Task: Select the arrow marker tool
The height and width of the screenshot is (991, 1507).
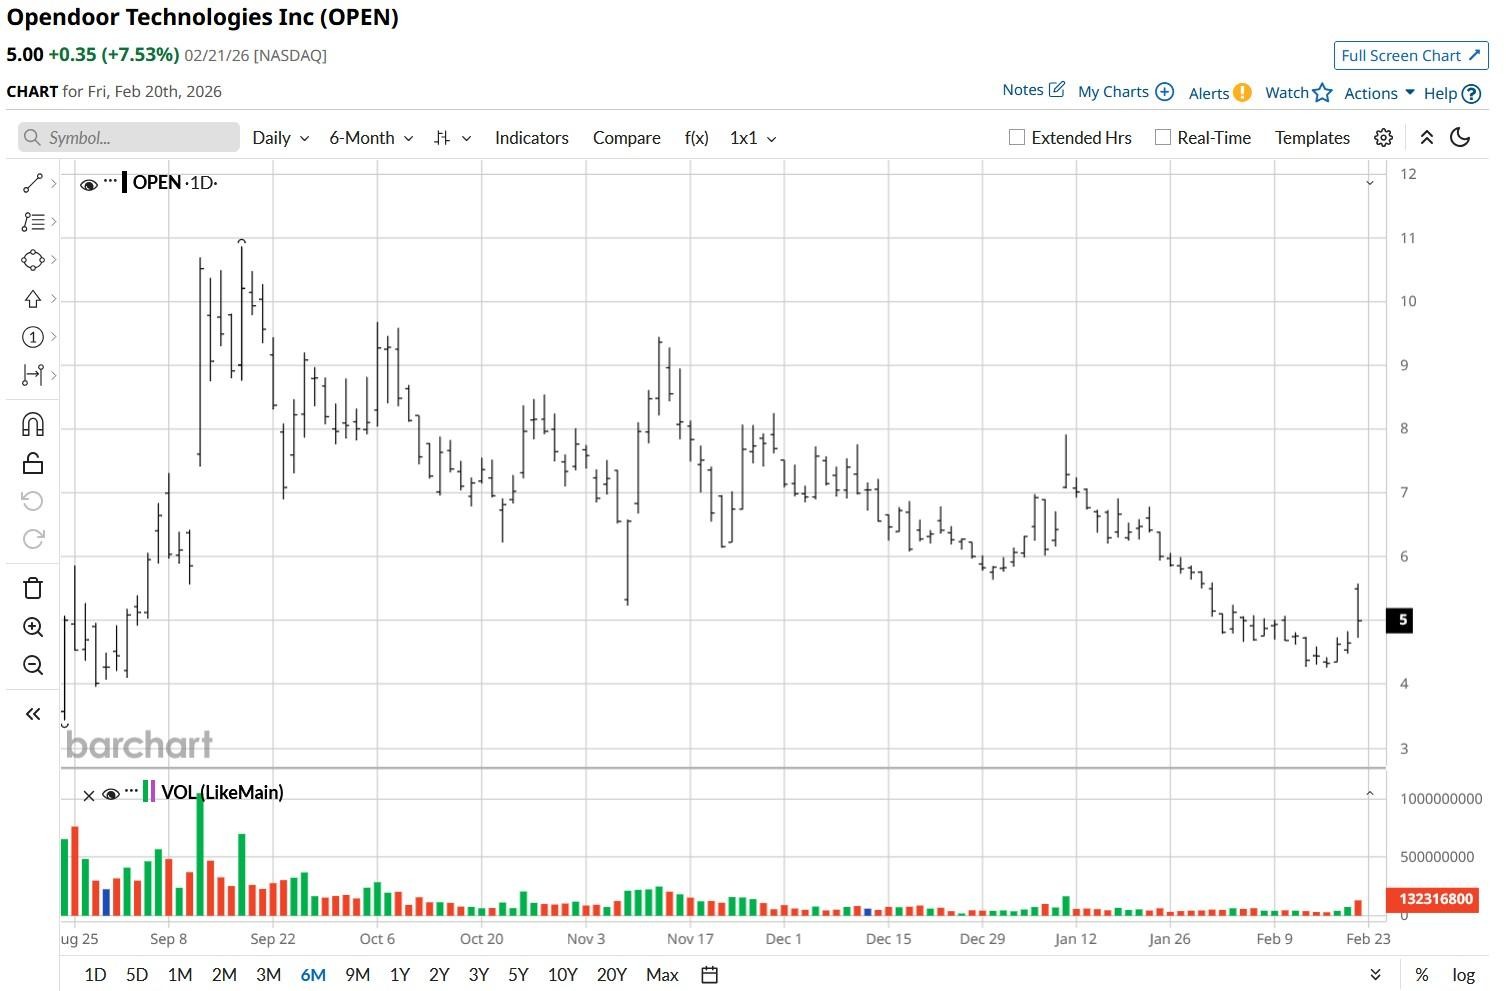Action: pos(33,299)
